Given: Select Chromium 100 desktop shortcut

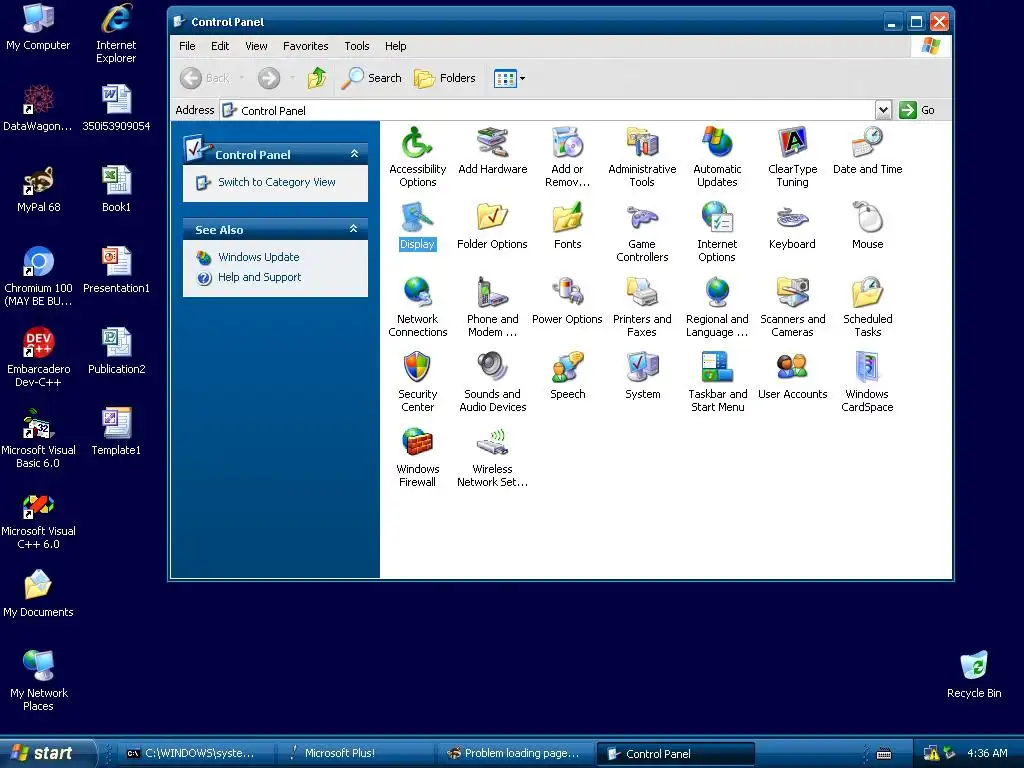Looking at the screenshot, I should tap(38, 277).
